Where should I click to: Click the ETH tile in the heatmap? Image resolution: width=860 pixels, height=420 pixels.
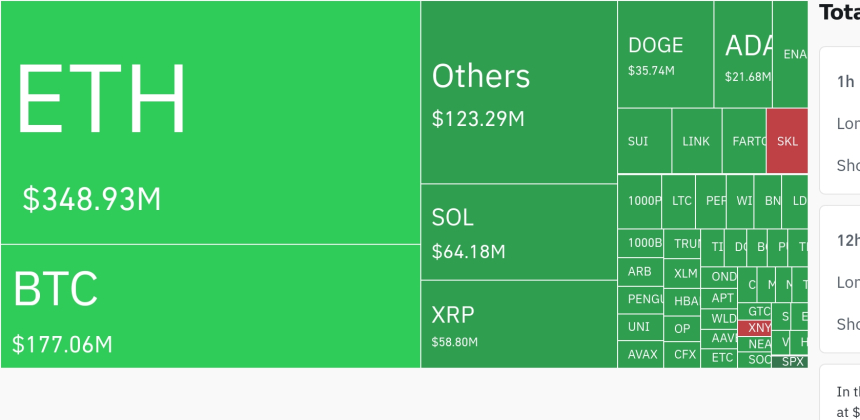click(210, 122)
